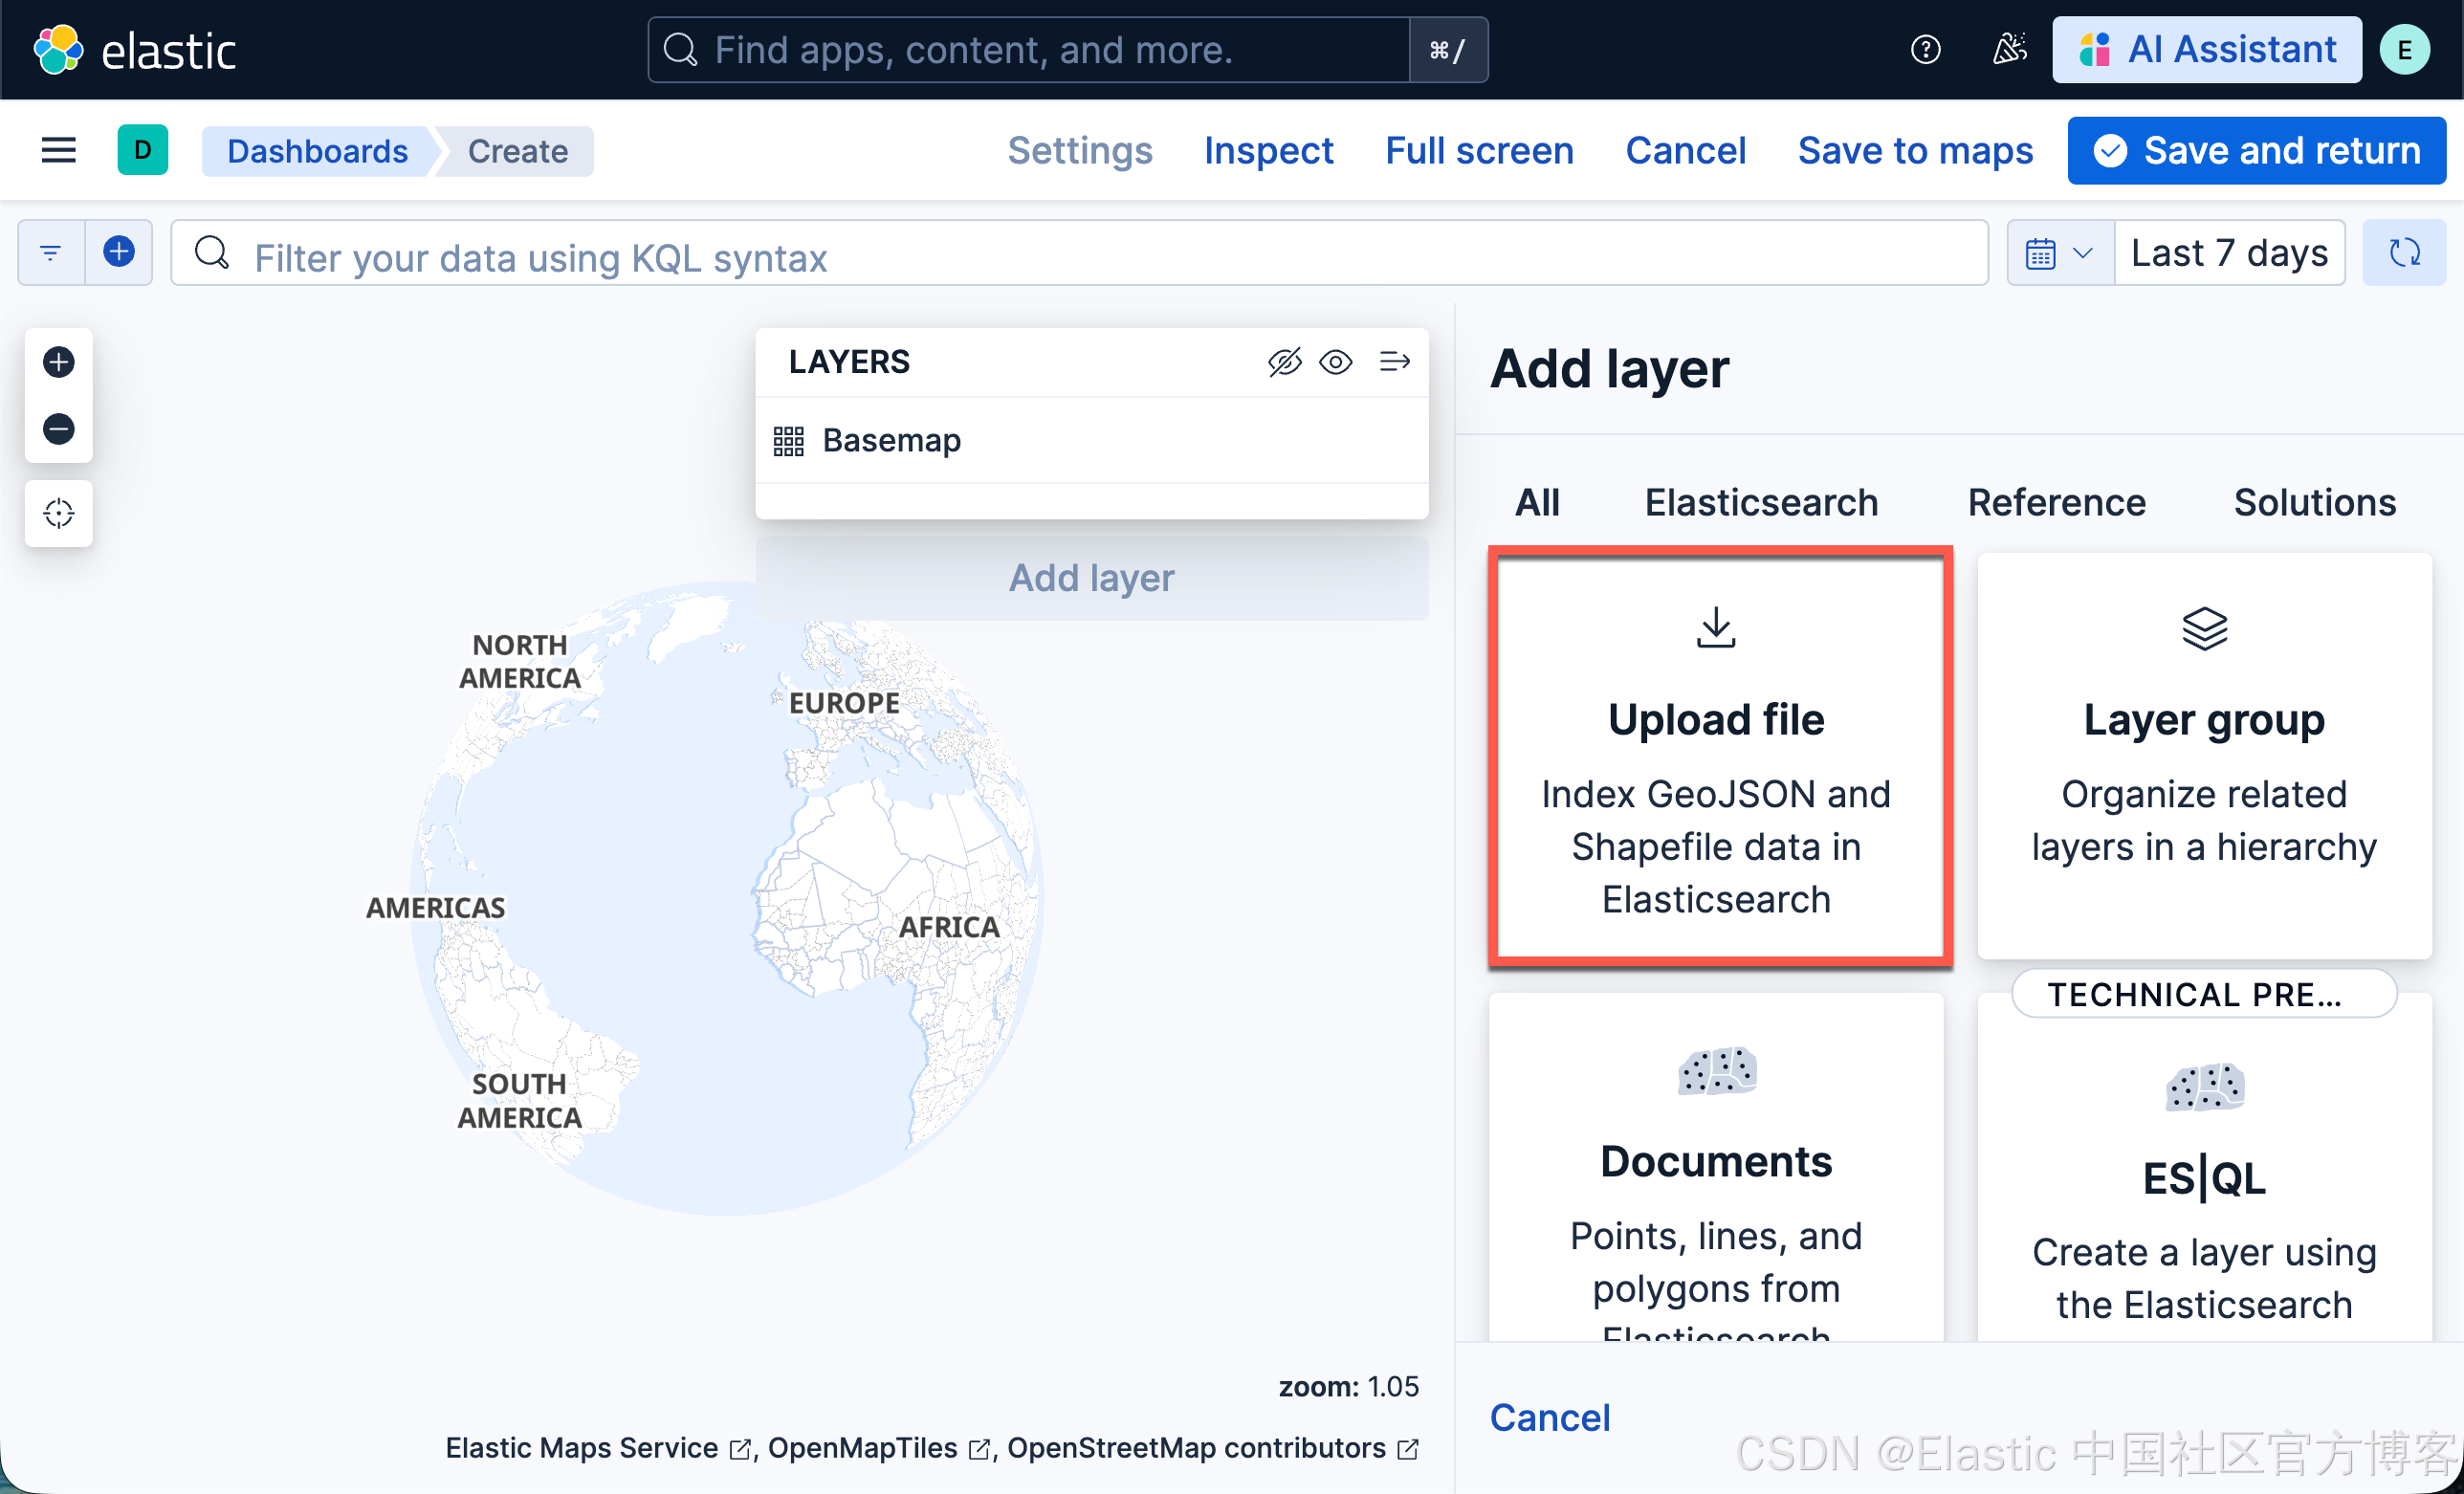This screenshot has height=1494, width=2464.
Task: Open the Last 7 days time picker
Action: pos(2229,253)
